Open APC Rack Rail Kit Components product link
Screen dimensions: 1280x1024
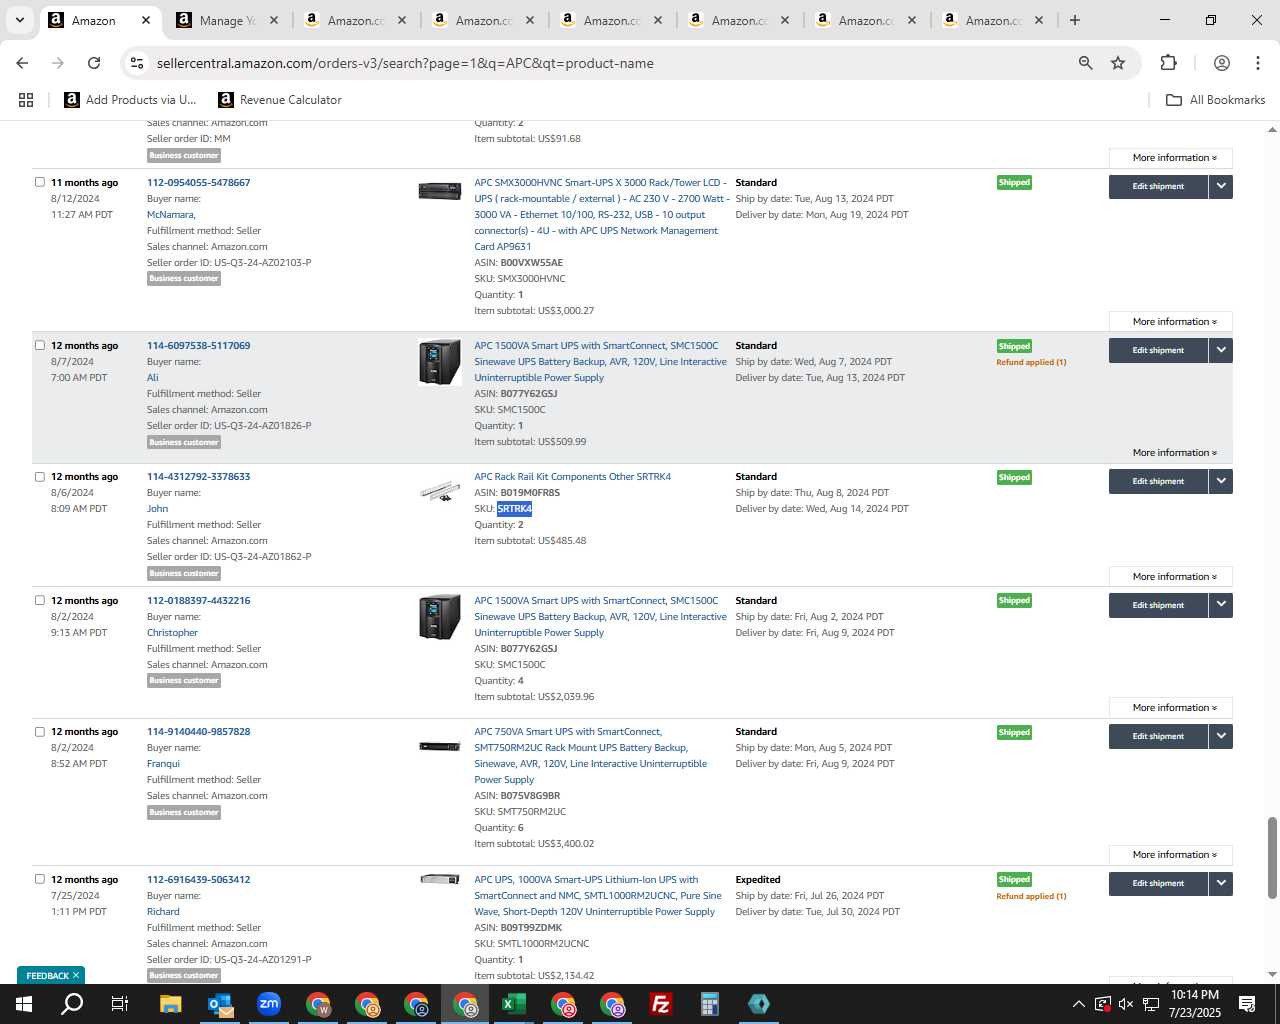(572, 476)
